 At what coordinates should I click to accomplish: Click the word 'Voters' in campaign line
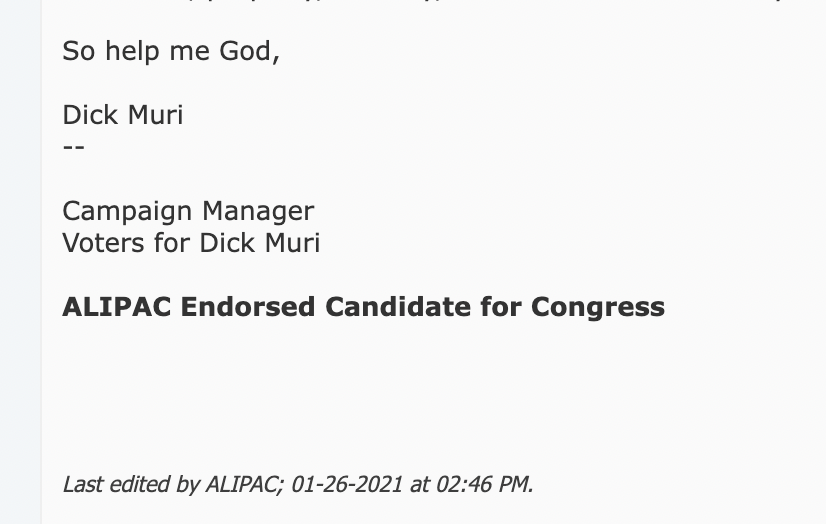tap(103, 243)
